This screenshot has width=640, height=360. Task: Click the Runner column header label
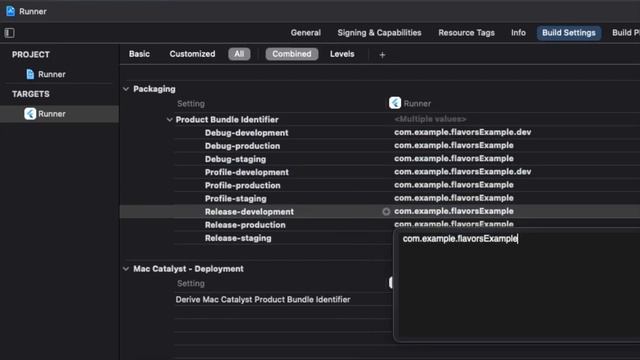(x=417, y=104)
